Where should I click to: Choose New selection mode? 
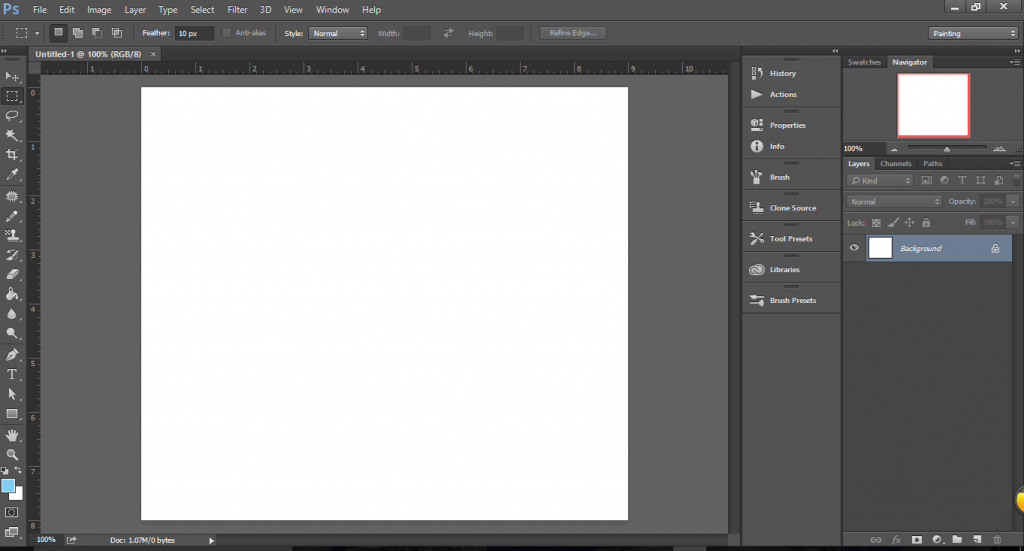pos(58,33)
